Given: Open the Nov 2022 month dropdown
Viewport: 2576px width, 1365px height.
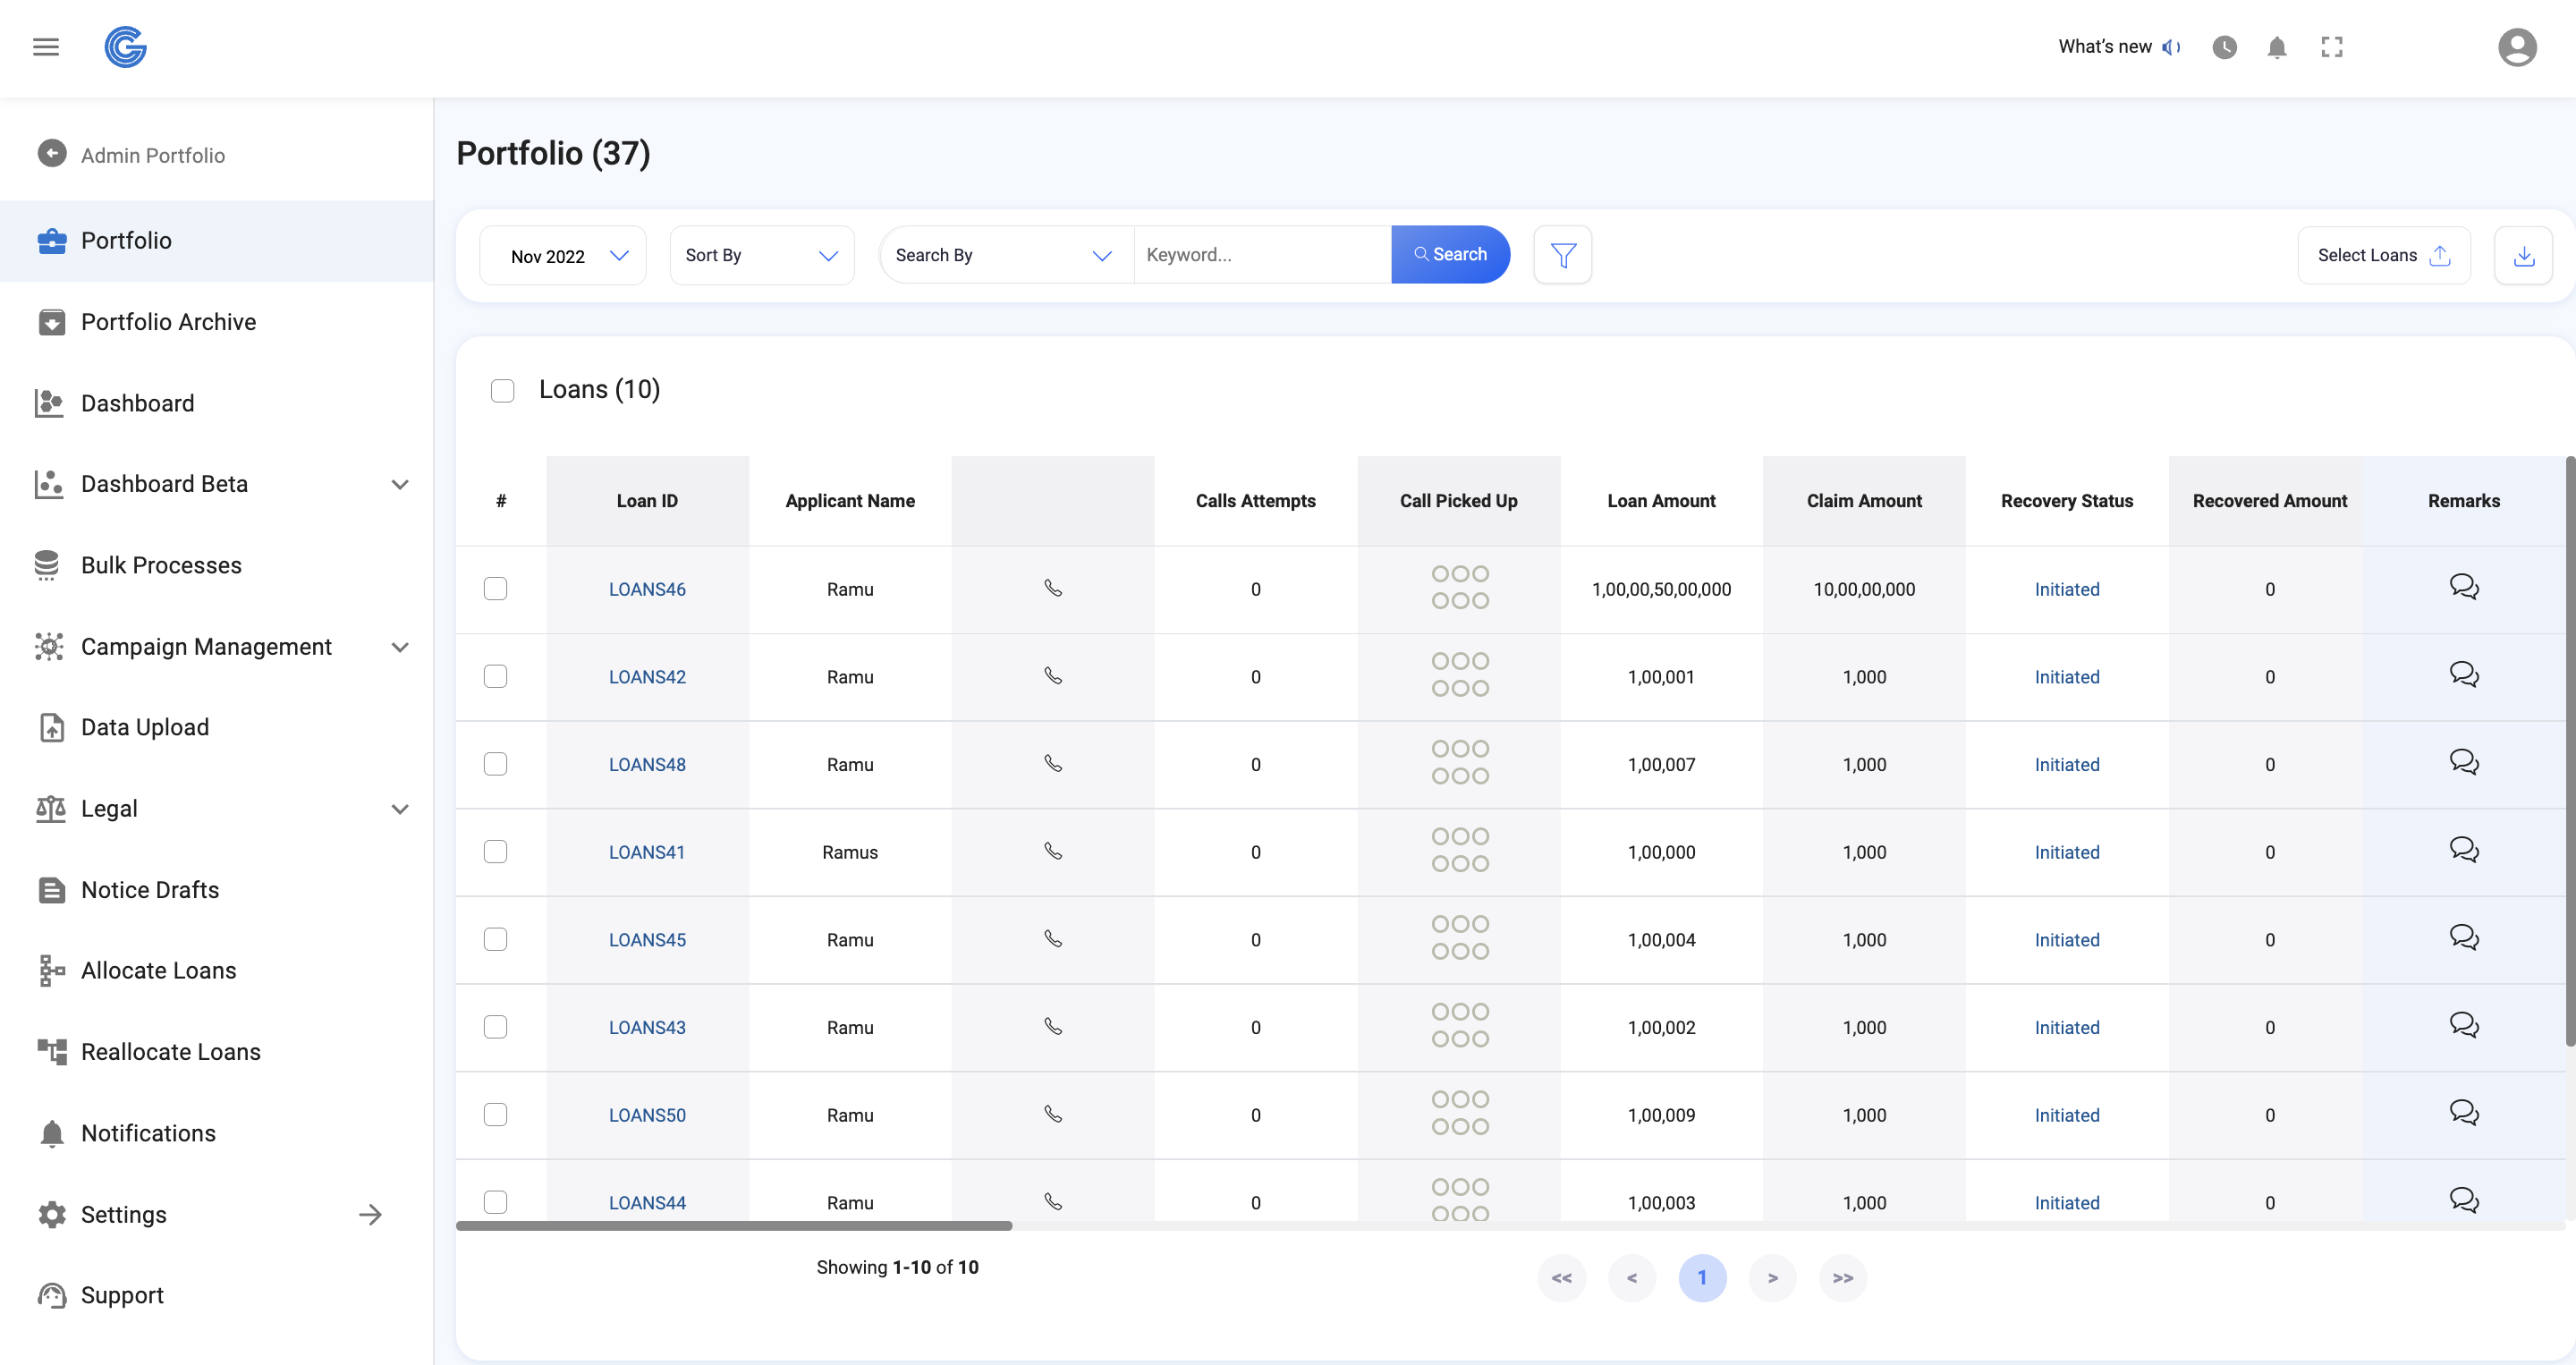Looking at the screenshot, I should click(x=561, y=255).
